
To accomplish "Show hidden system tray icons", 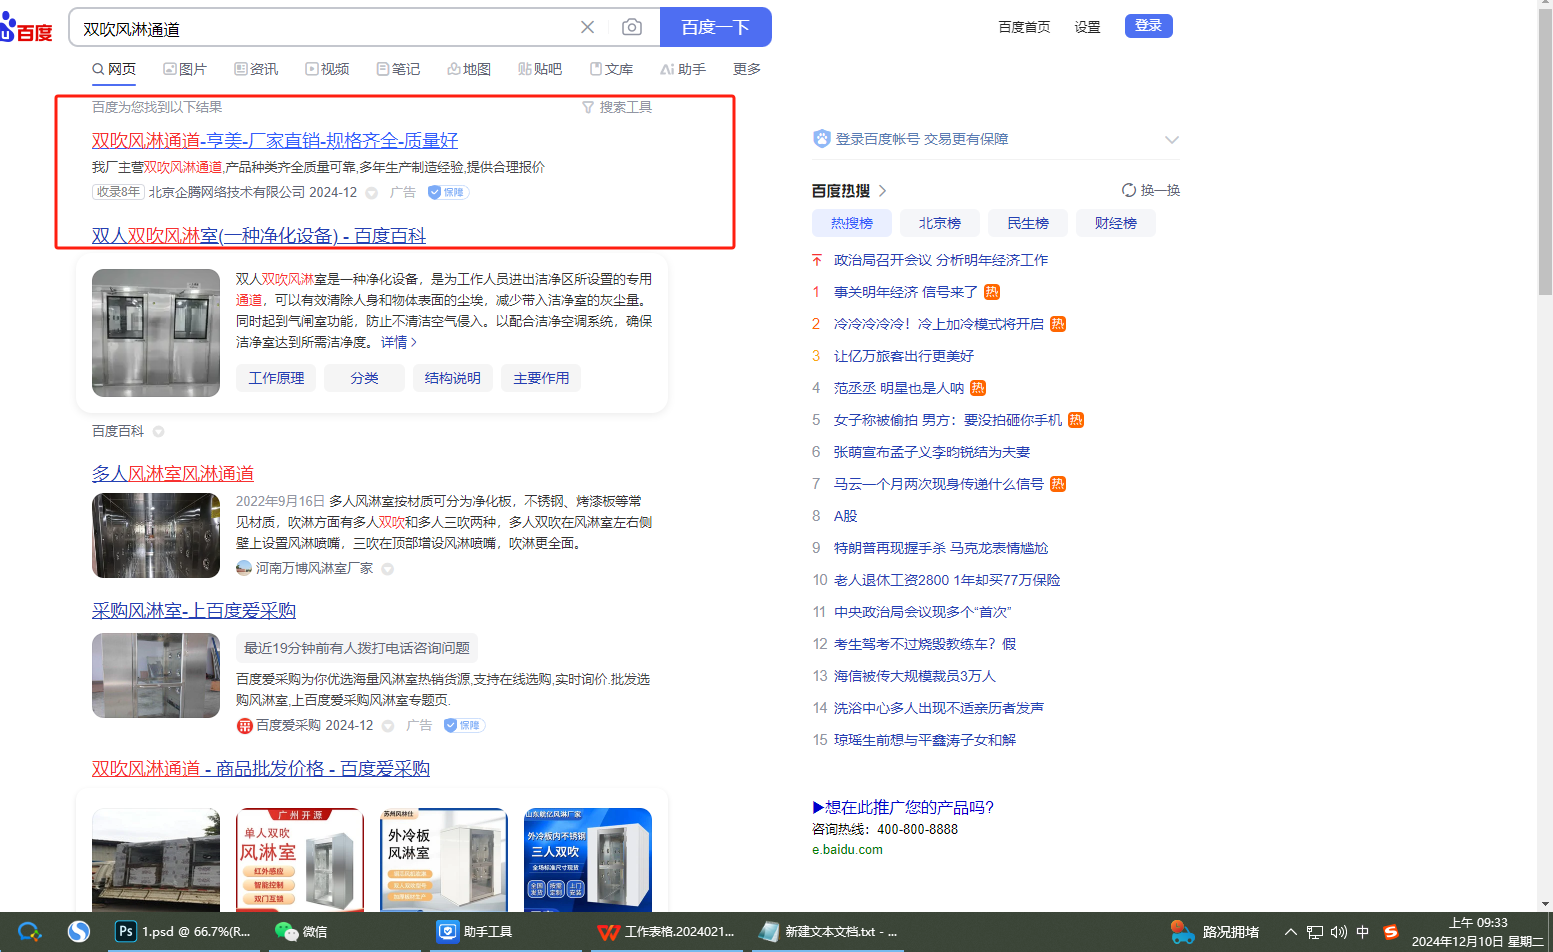I will click(x=1291, y=932).
